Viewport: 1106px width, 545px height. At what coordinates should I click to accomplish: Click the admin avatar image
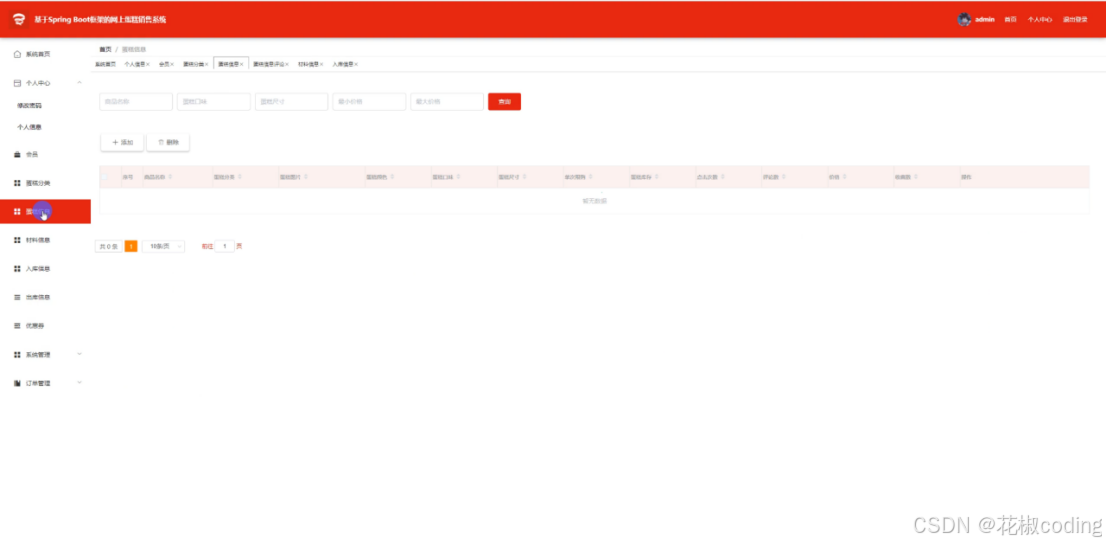[x=964, y=20]
